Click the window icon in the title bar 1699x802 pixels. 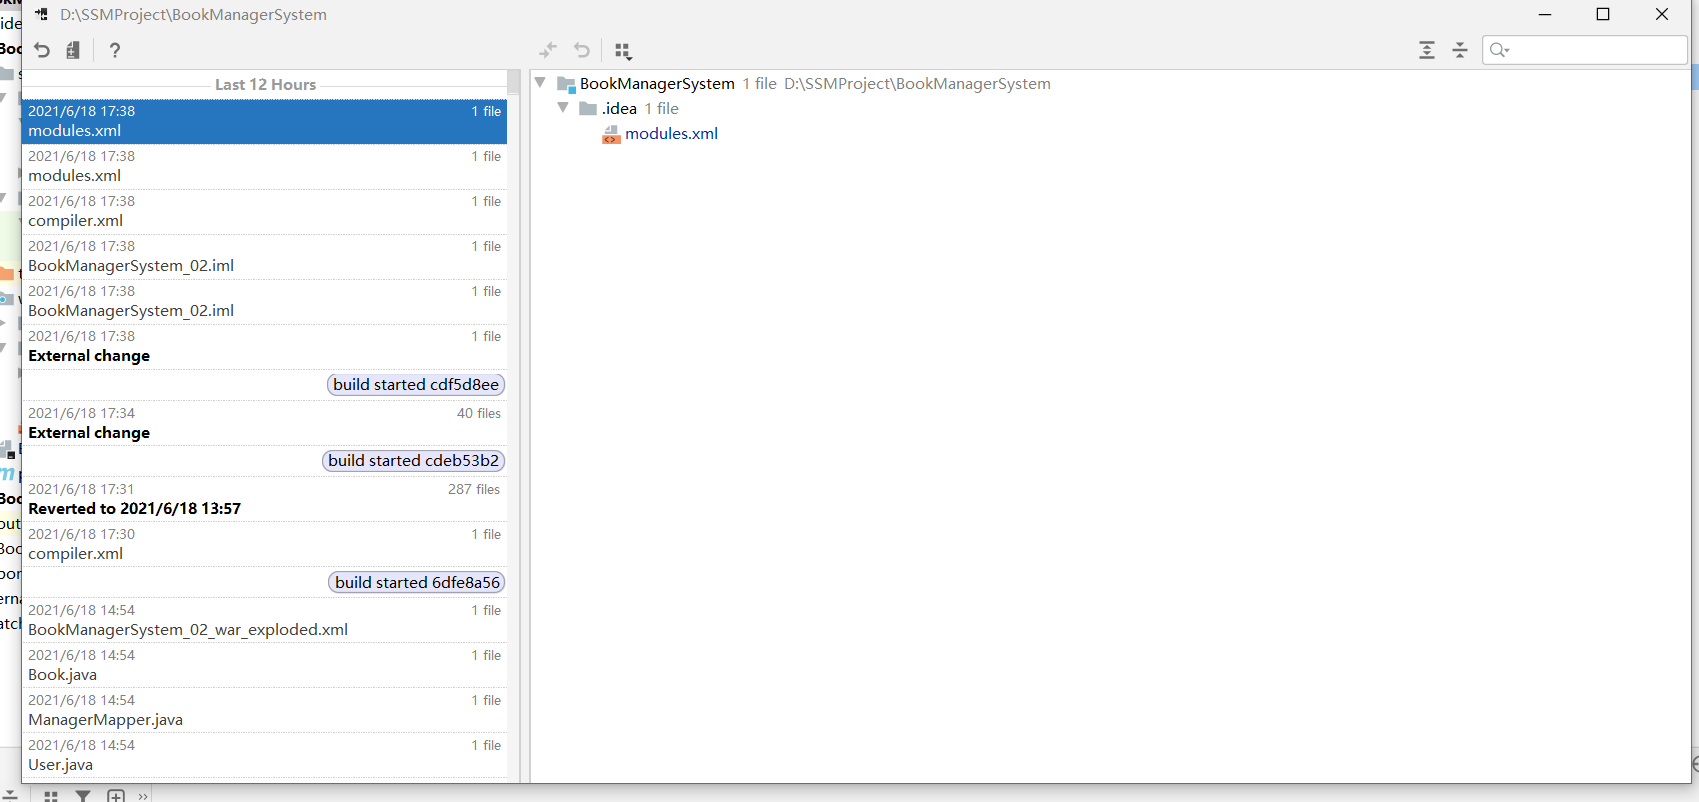coord(41,14)
